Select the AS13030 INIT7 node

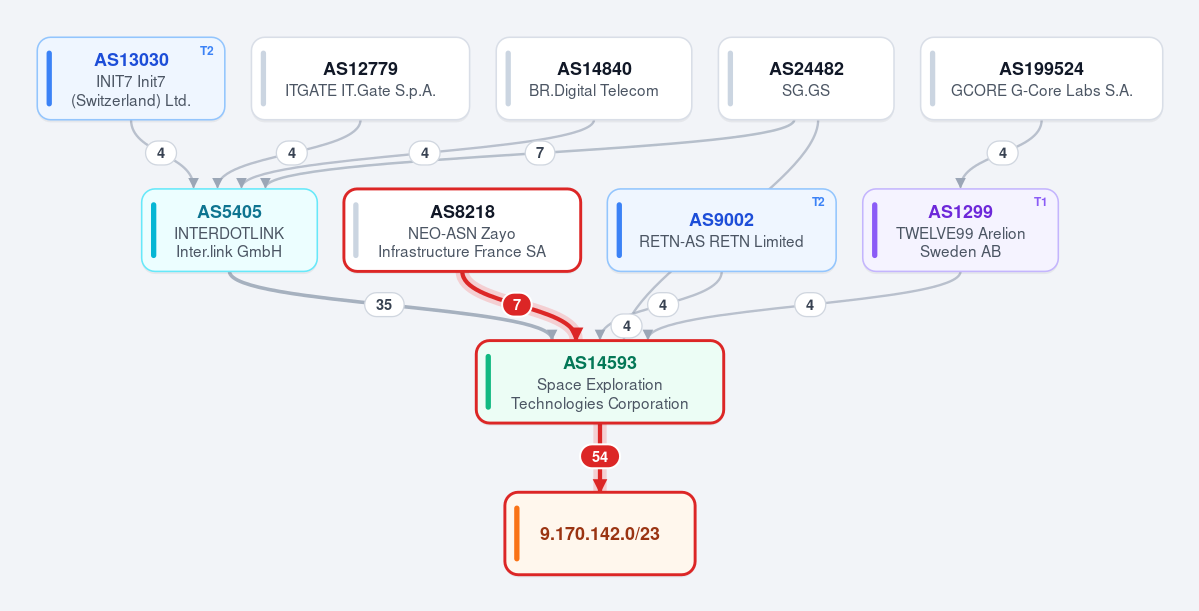(x=131, y=79)
